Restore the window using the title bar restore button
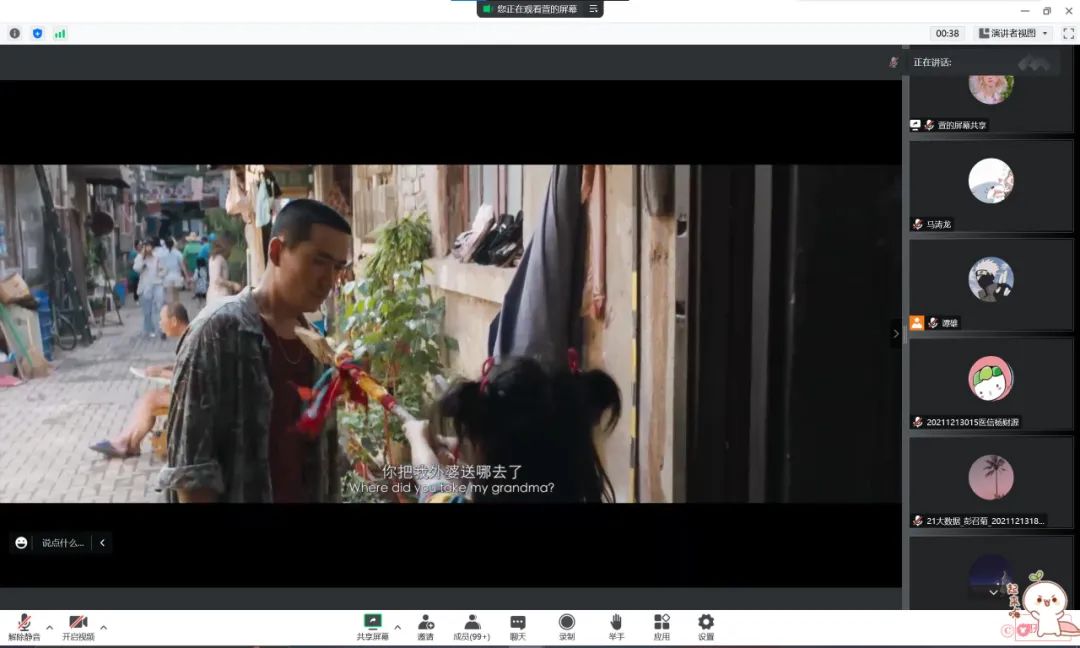This screenshot has width=1080, height=648. click(x=1047, y=10)
